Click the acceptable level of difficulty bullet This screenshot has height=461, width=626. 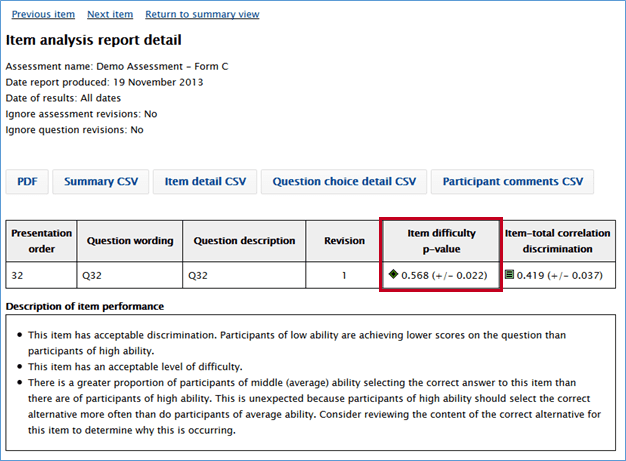pyautogui.click(x=135, y=367)
